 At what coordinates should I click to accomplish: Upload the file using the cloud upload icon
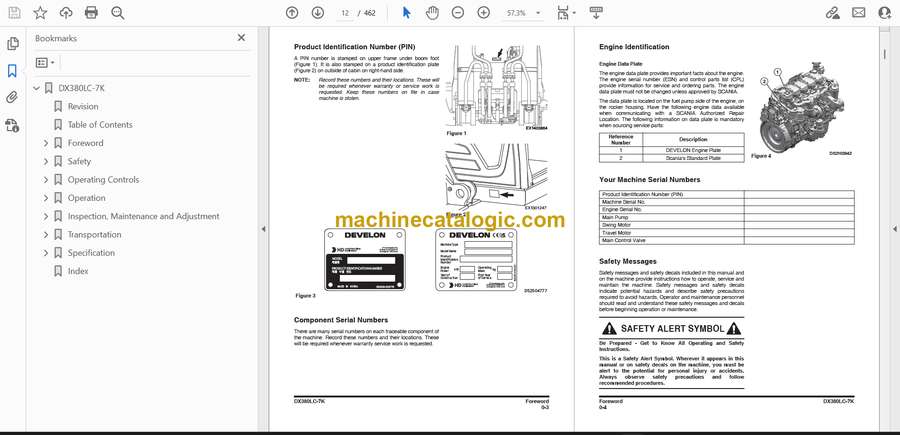pyautogui.click(x=66, y=13)
